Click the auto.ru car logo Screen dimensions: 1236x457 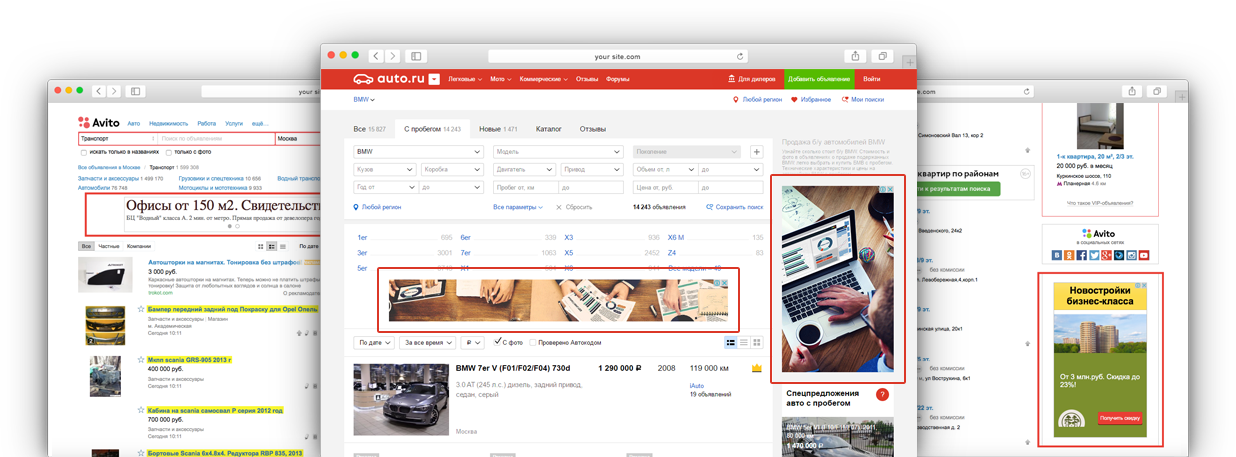click(389, 79)
